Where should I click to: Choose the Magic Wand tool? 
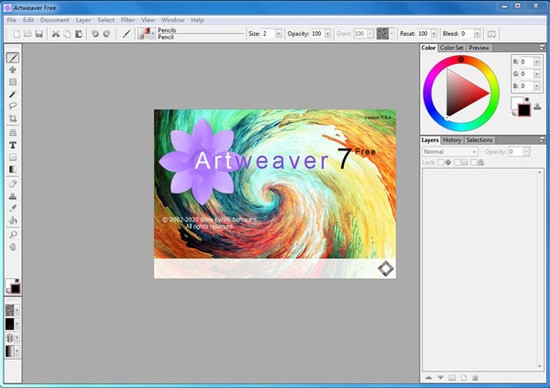pos(13,94)
